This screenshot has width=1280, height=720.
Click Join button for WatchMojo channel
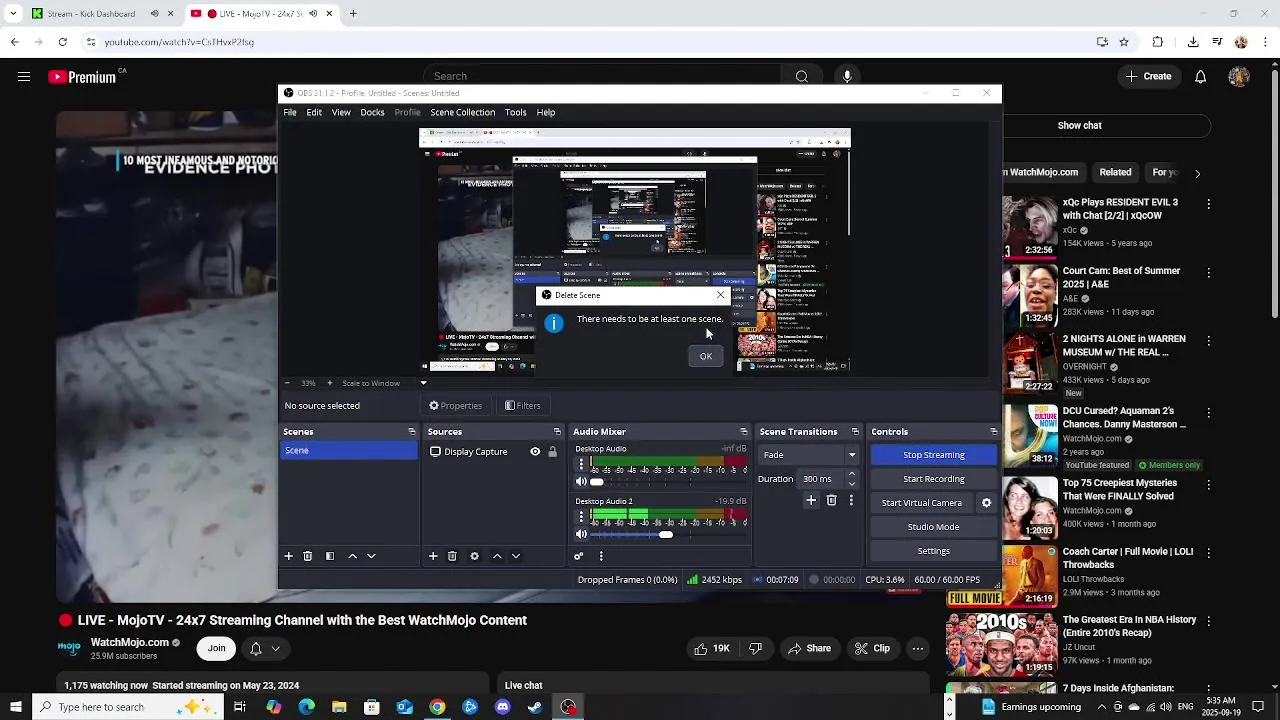[x=217, y=648]
